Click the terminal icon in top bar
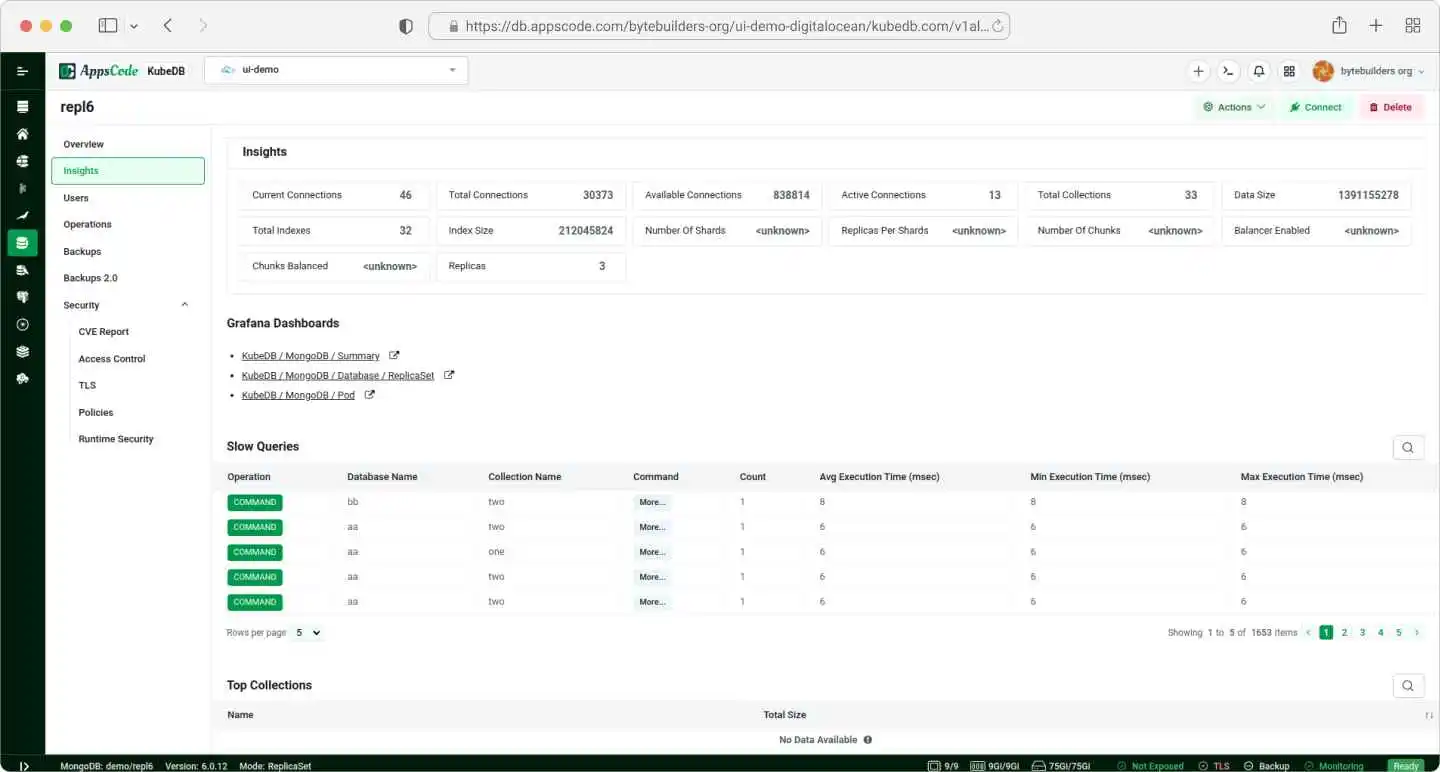1440x772 pixels. pyautogui.click(x=1228, y=71)
